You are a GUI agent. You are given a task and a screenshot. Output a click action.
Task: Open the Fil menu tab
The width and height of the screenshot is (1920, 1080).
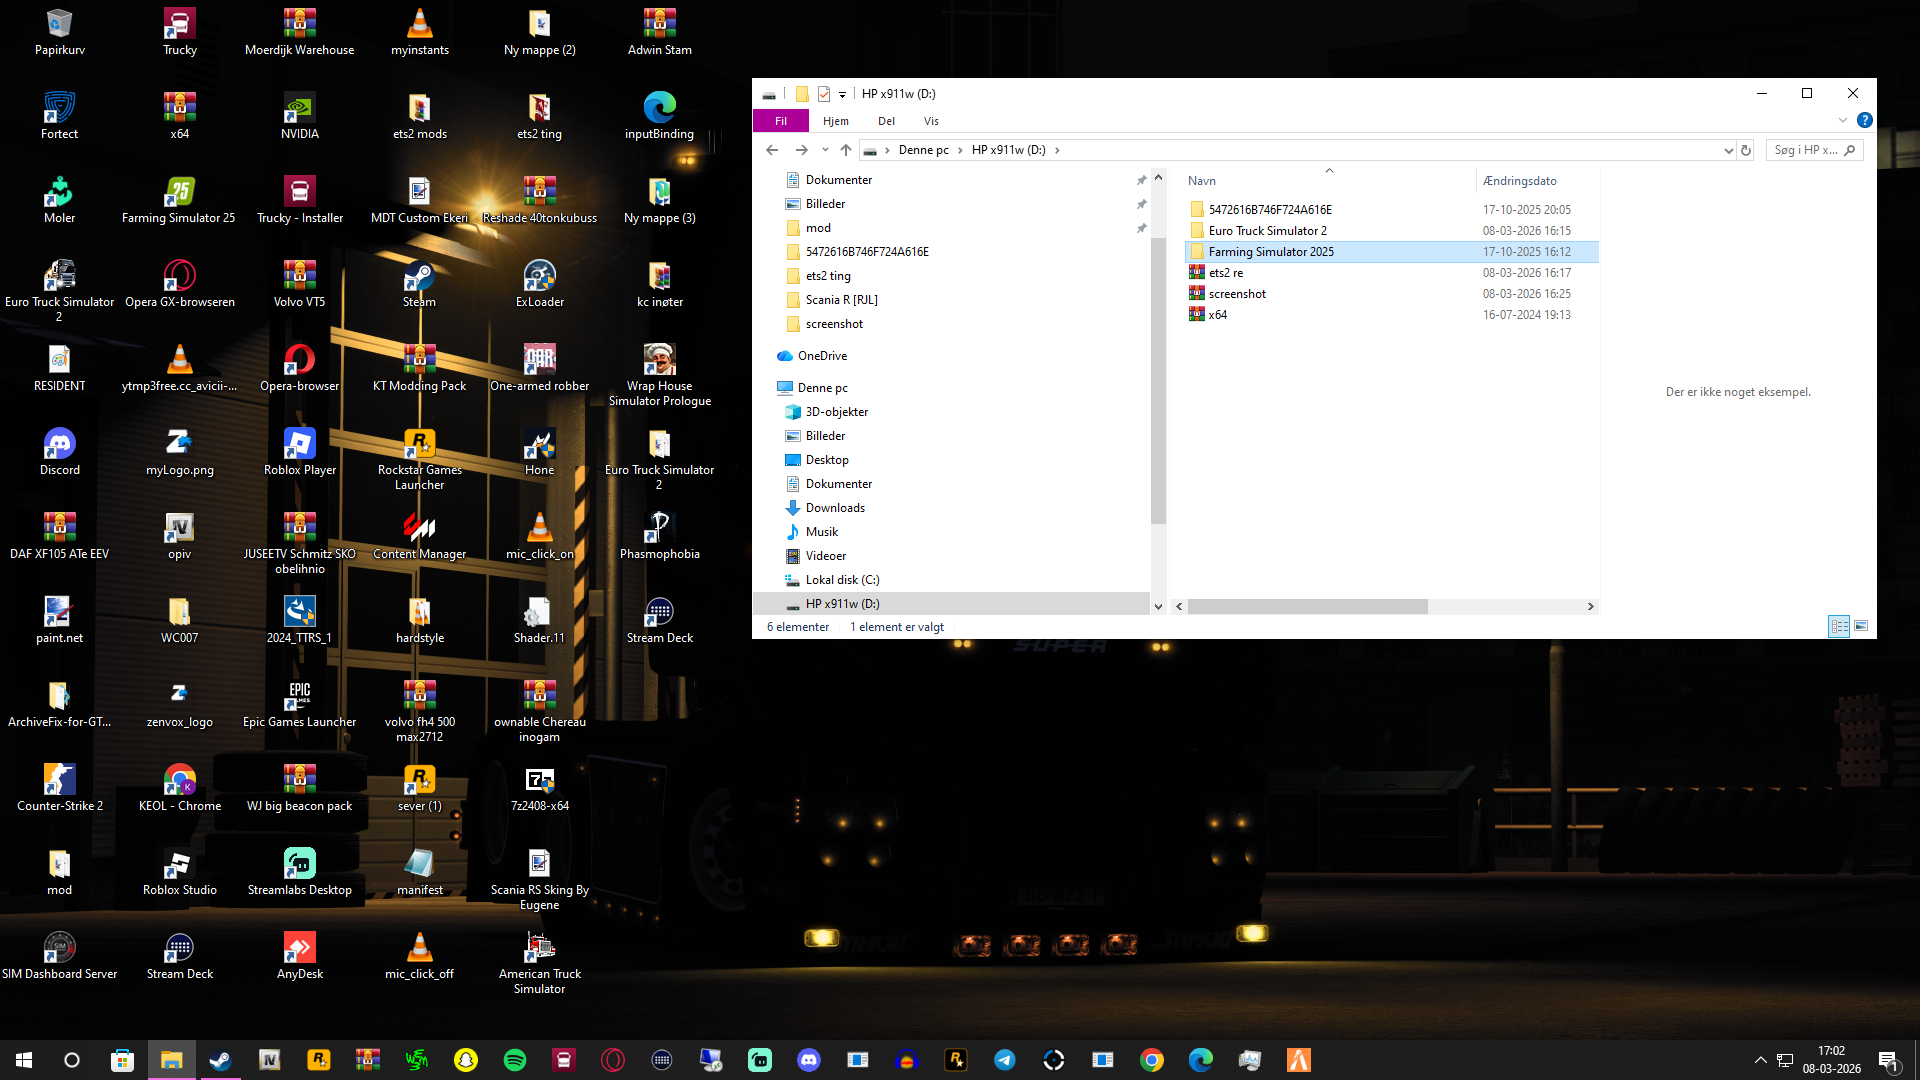pos(781,121)
